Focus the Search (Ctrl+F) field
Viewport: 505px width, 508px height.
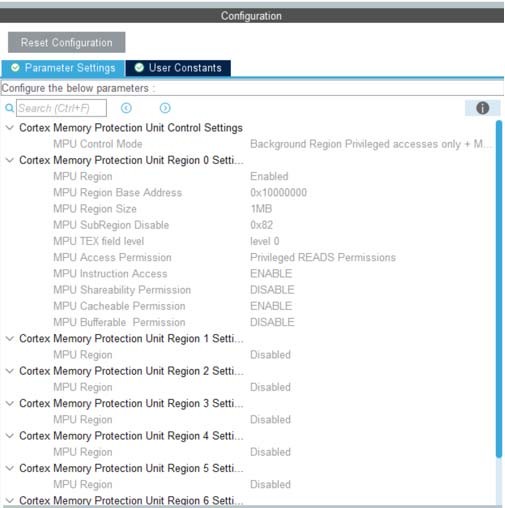[x=61, y=108]
